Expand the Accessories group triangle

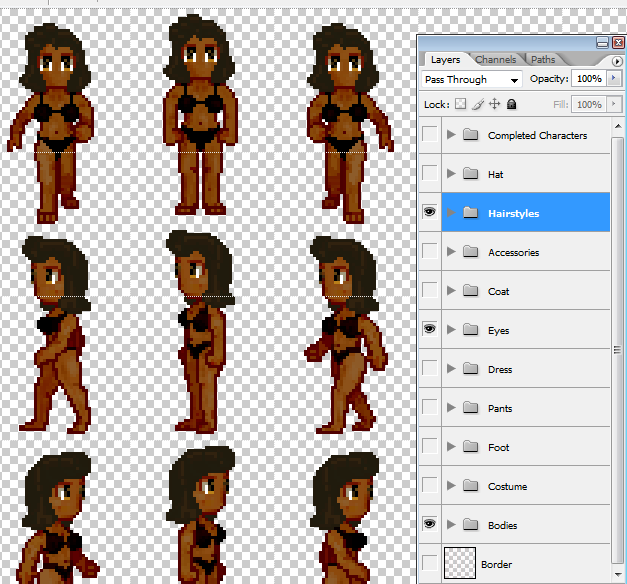pos(451,251)
